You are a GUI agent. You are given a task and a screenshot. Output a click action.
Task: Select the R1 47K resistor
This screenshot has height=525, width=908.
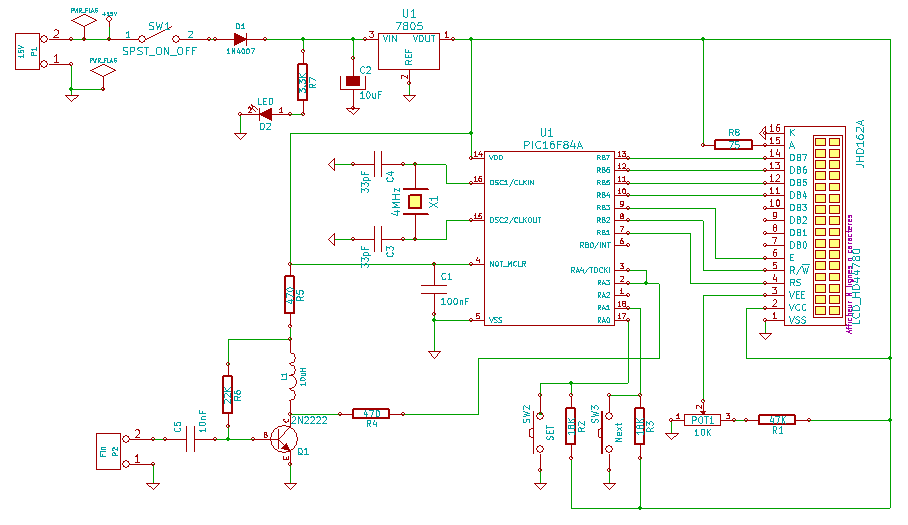776,419
